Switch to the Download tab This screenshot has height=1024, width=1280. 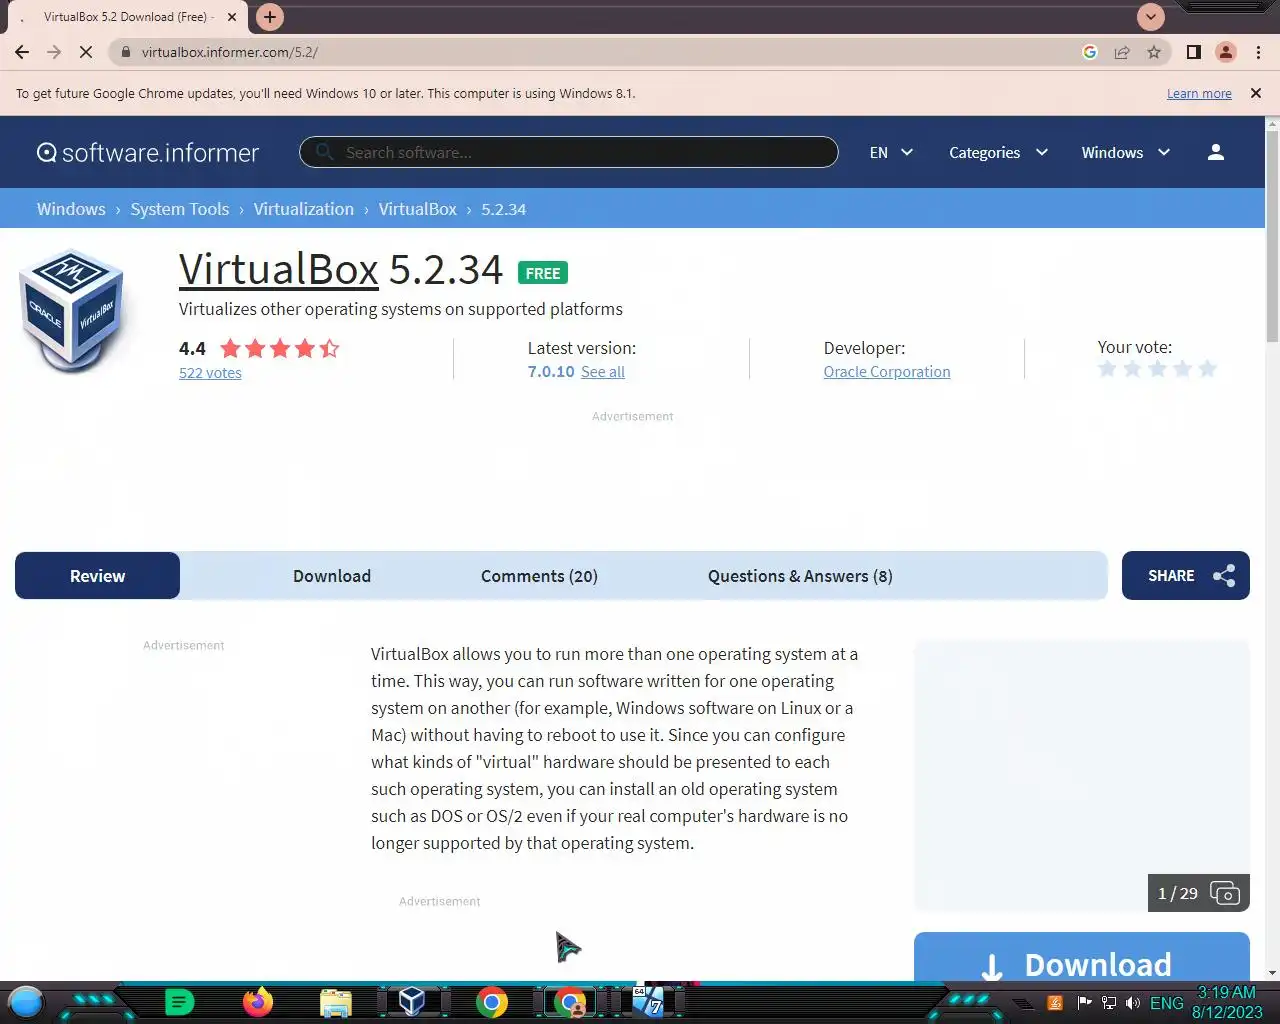(x=332, y=576)
